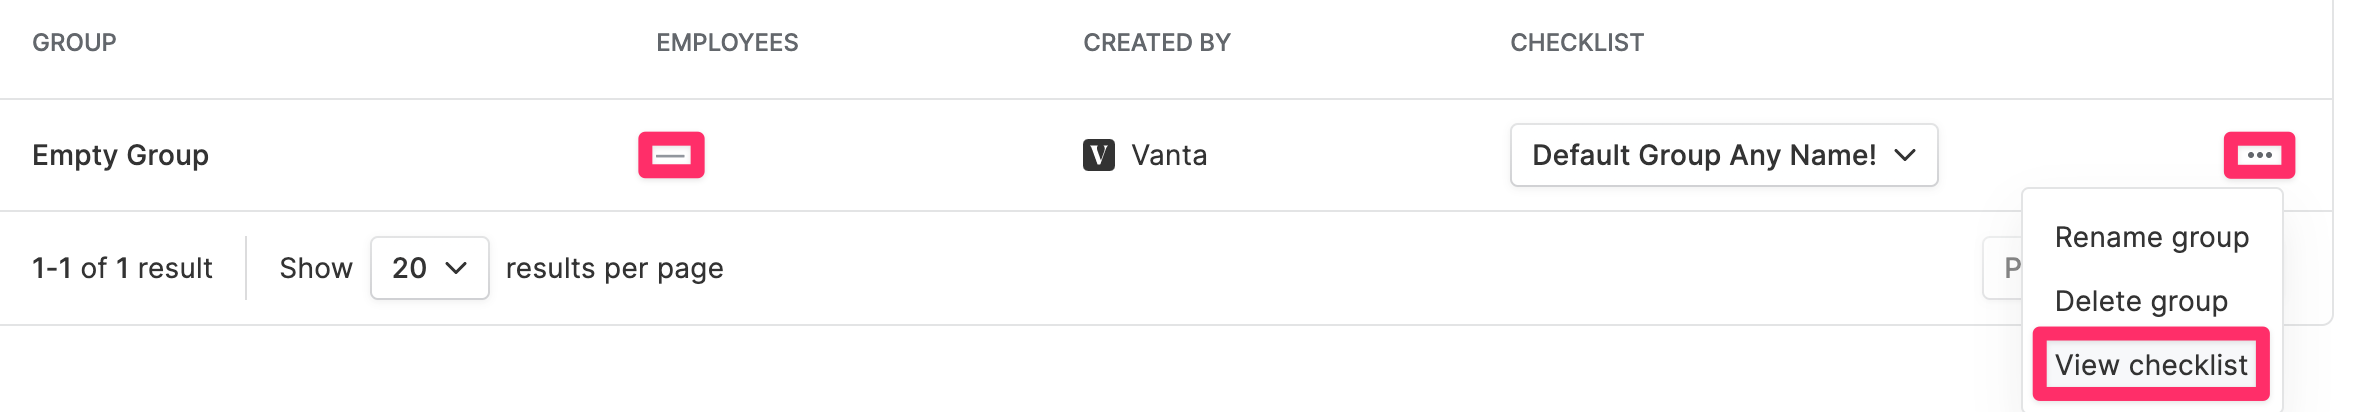The width and height of the screenshot is (2354, 412).
Task: Choose Delete group in the context menu
Action: (x=2141, y=301)
